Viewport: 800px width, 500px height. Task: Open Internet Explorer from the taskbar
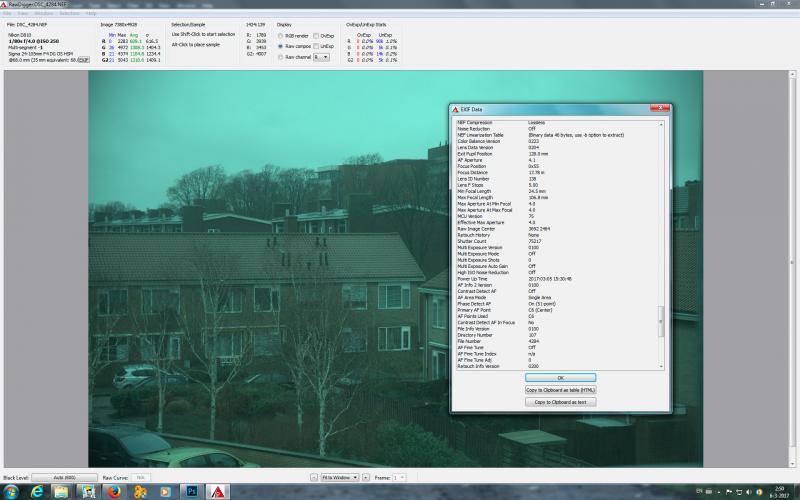[37, 492]
